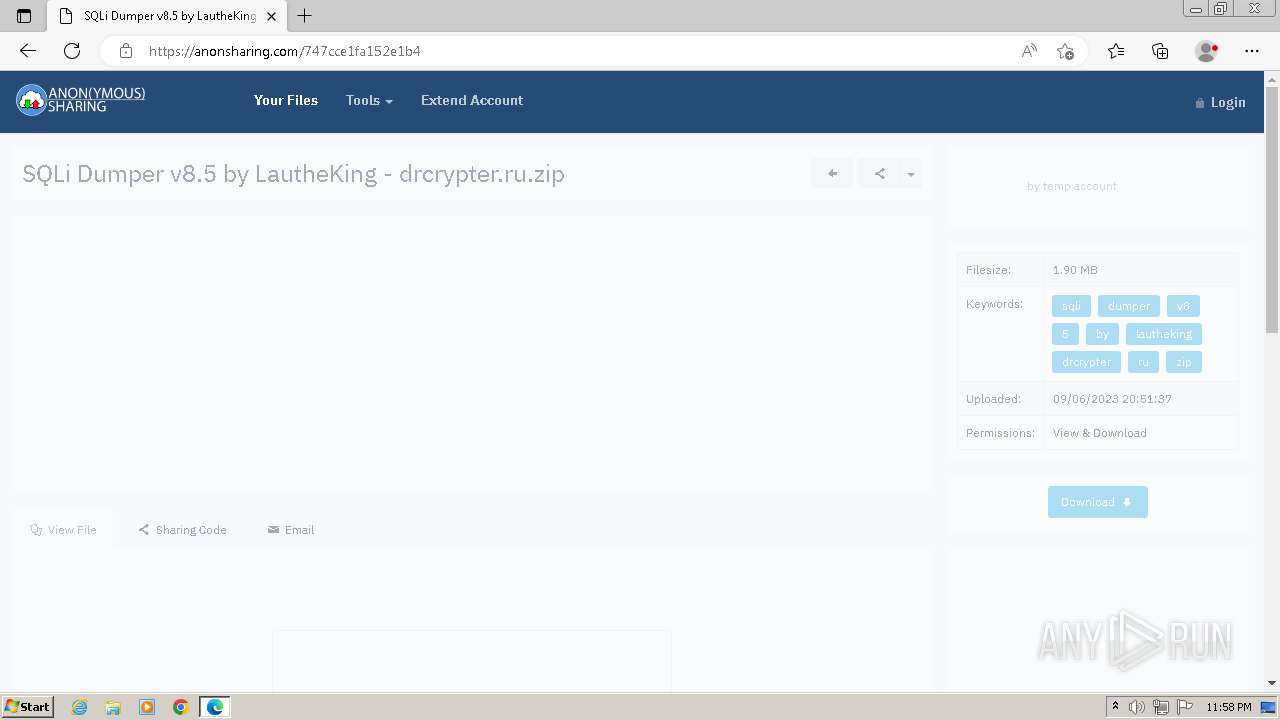The image size is (1280, 720).
Task: Click the 'by' keyword tag
Action: pos(1102,334)
